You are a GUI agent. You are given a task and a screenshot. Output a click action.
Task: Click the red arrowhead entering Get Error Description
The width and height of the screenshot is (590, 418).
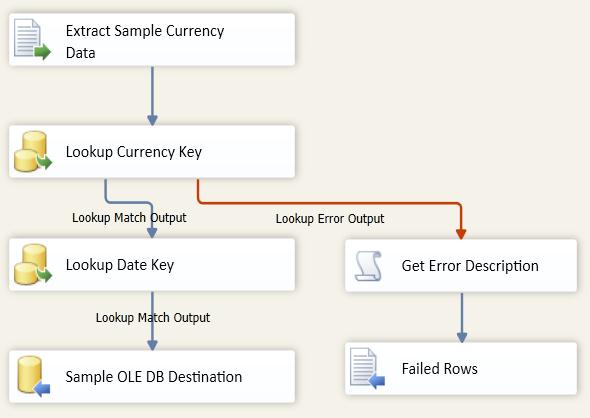(x=461, y=234)
